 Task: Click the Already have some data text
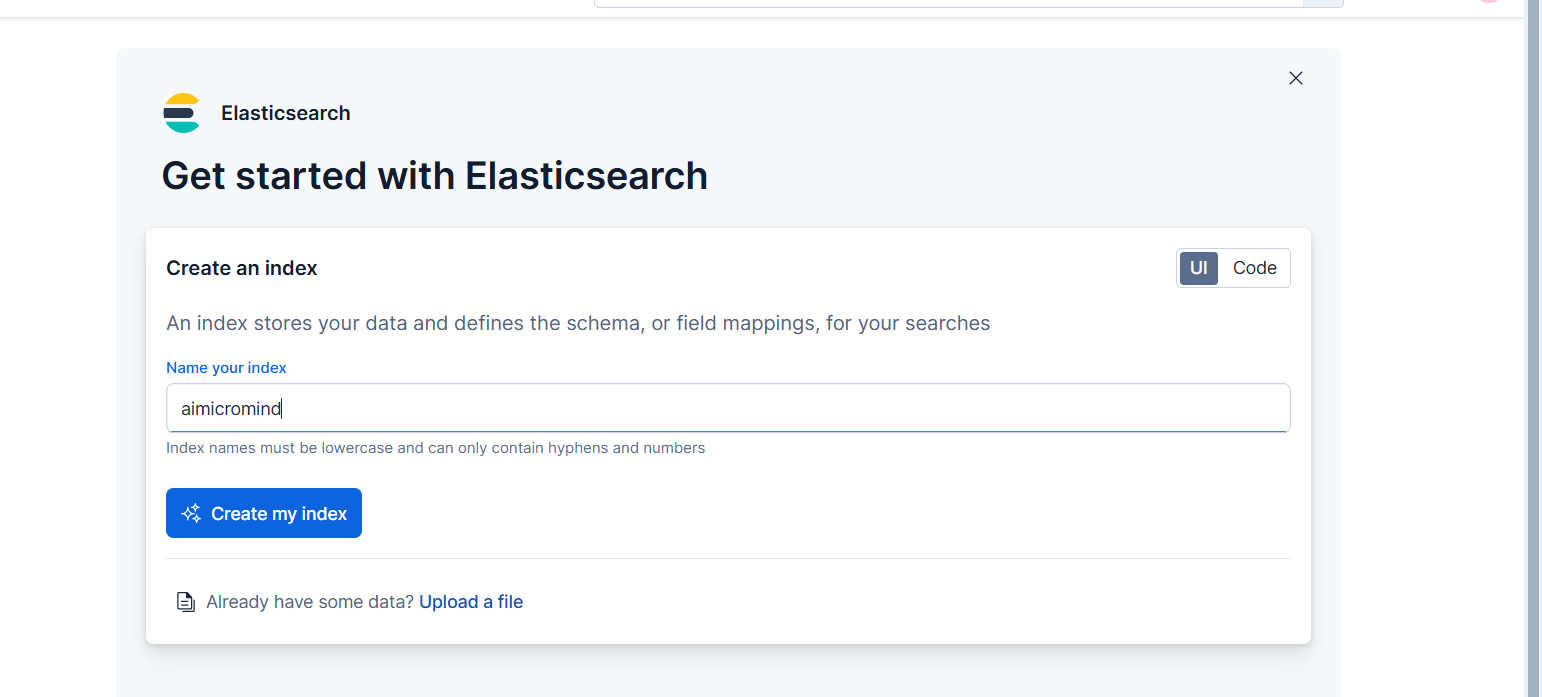click(310, 601)
